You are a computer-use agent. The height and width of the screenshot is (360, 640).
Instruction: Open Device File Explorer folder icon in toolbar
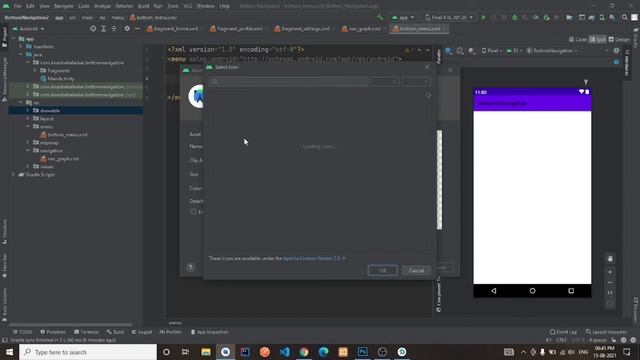click(x=569, y=18)
